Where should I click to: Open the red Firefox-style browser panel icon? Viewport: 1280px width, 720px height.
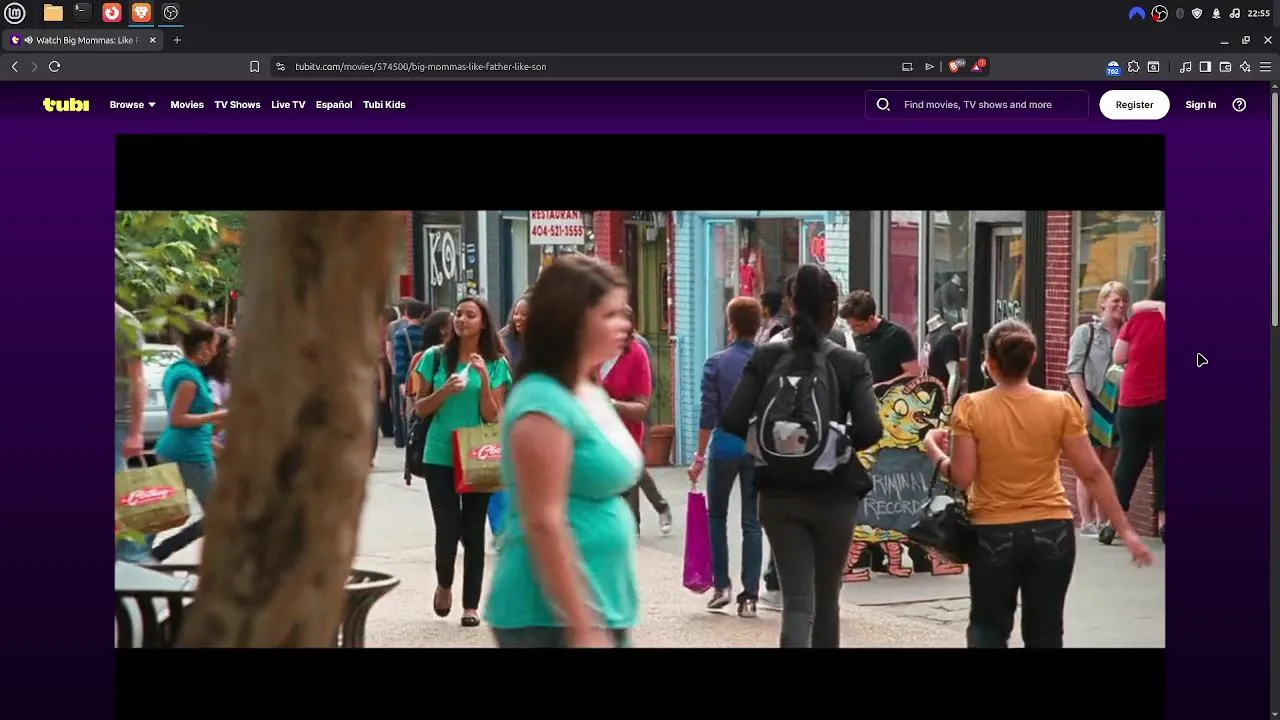(x=112, y=13)
